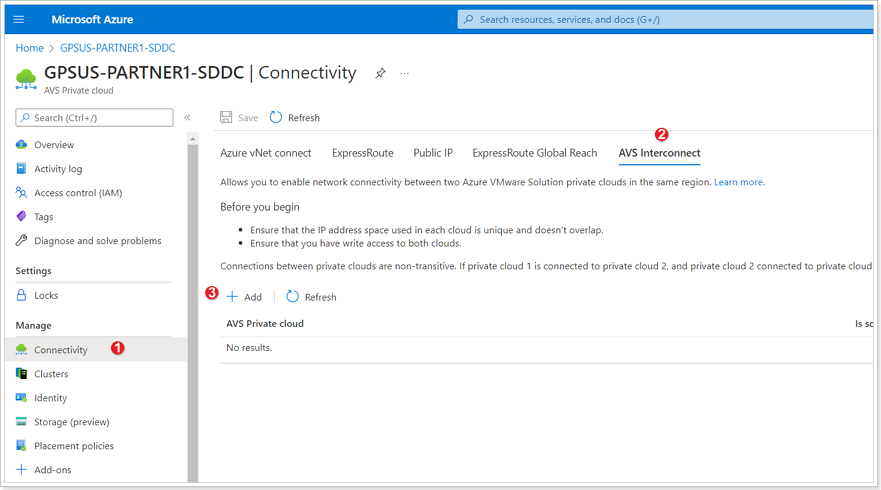The height and width of the screenshot is (490, 881).
Task: Open Diagnose and solve problems
Action: click(x=98, y=241)
